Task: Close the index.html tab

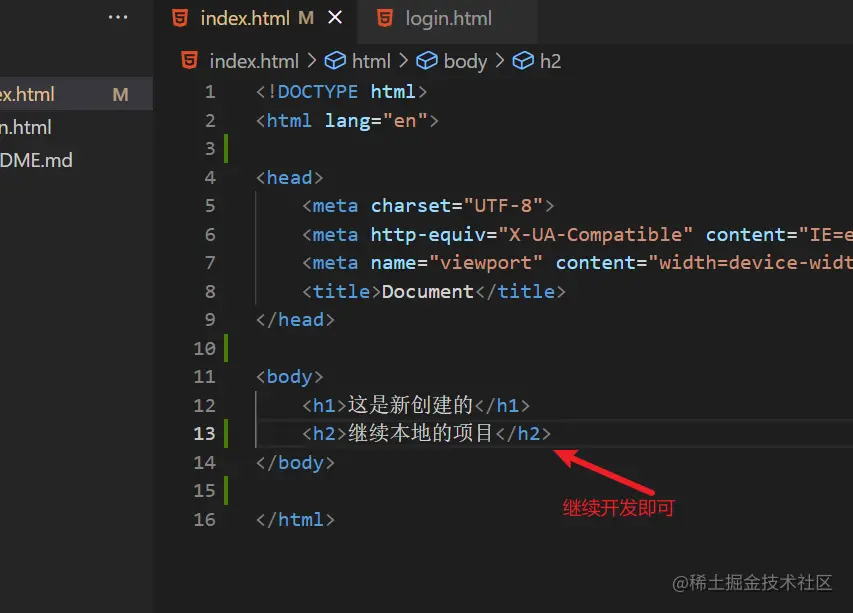Action: (335, 18)
